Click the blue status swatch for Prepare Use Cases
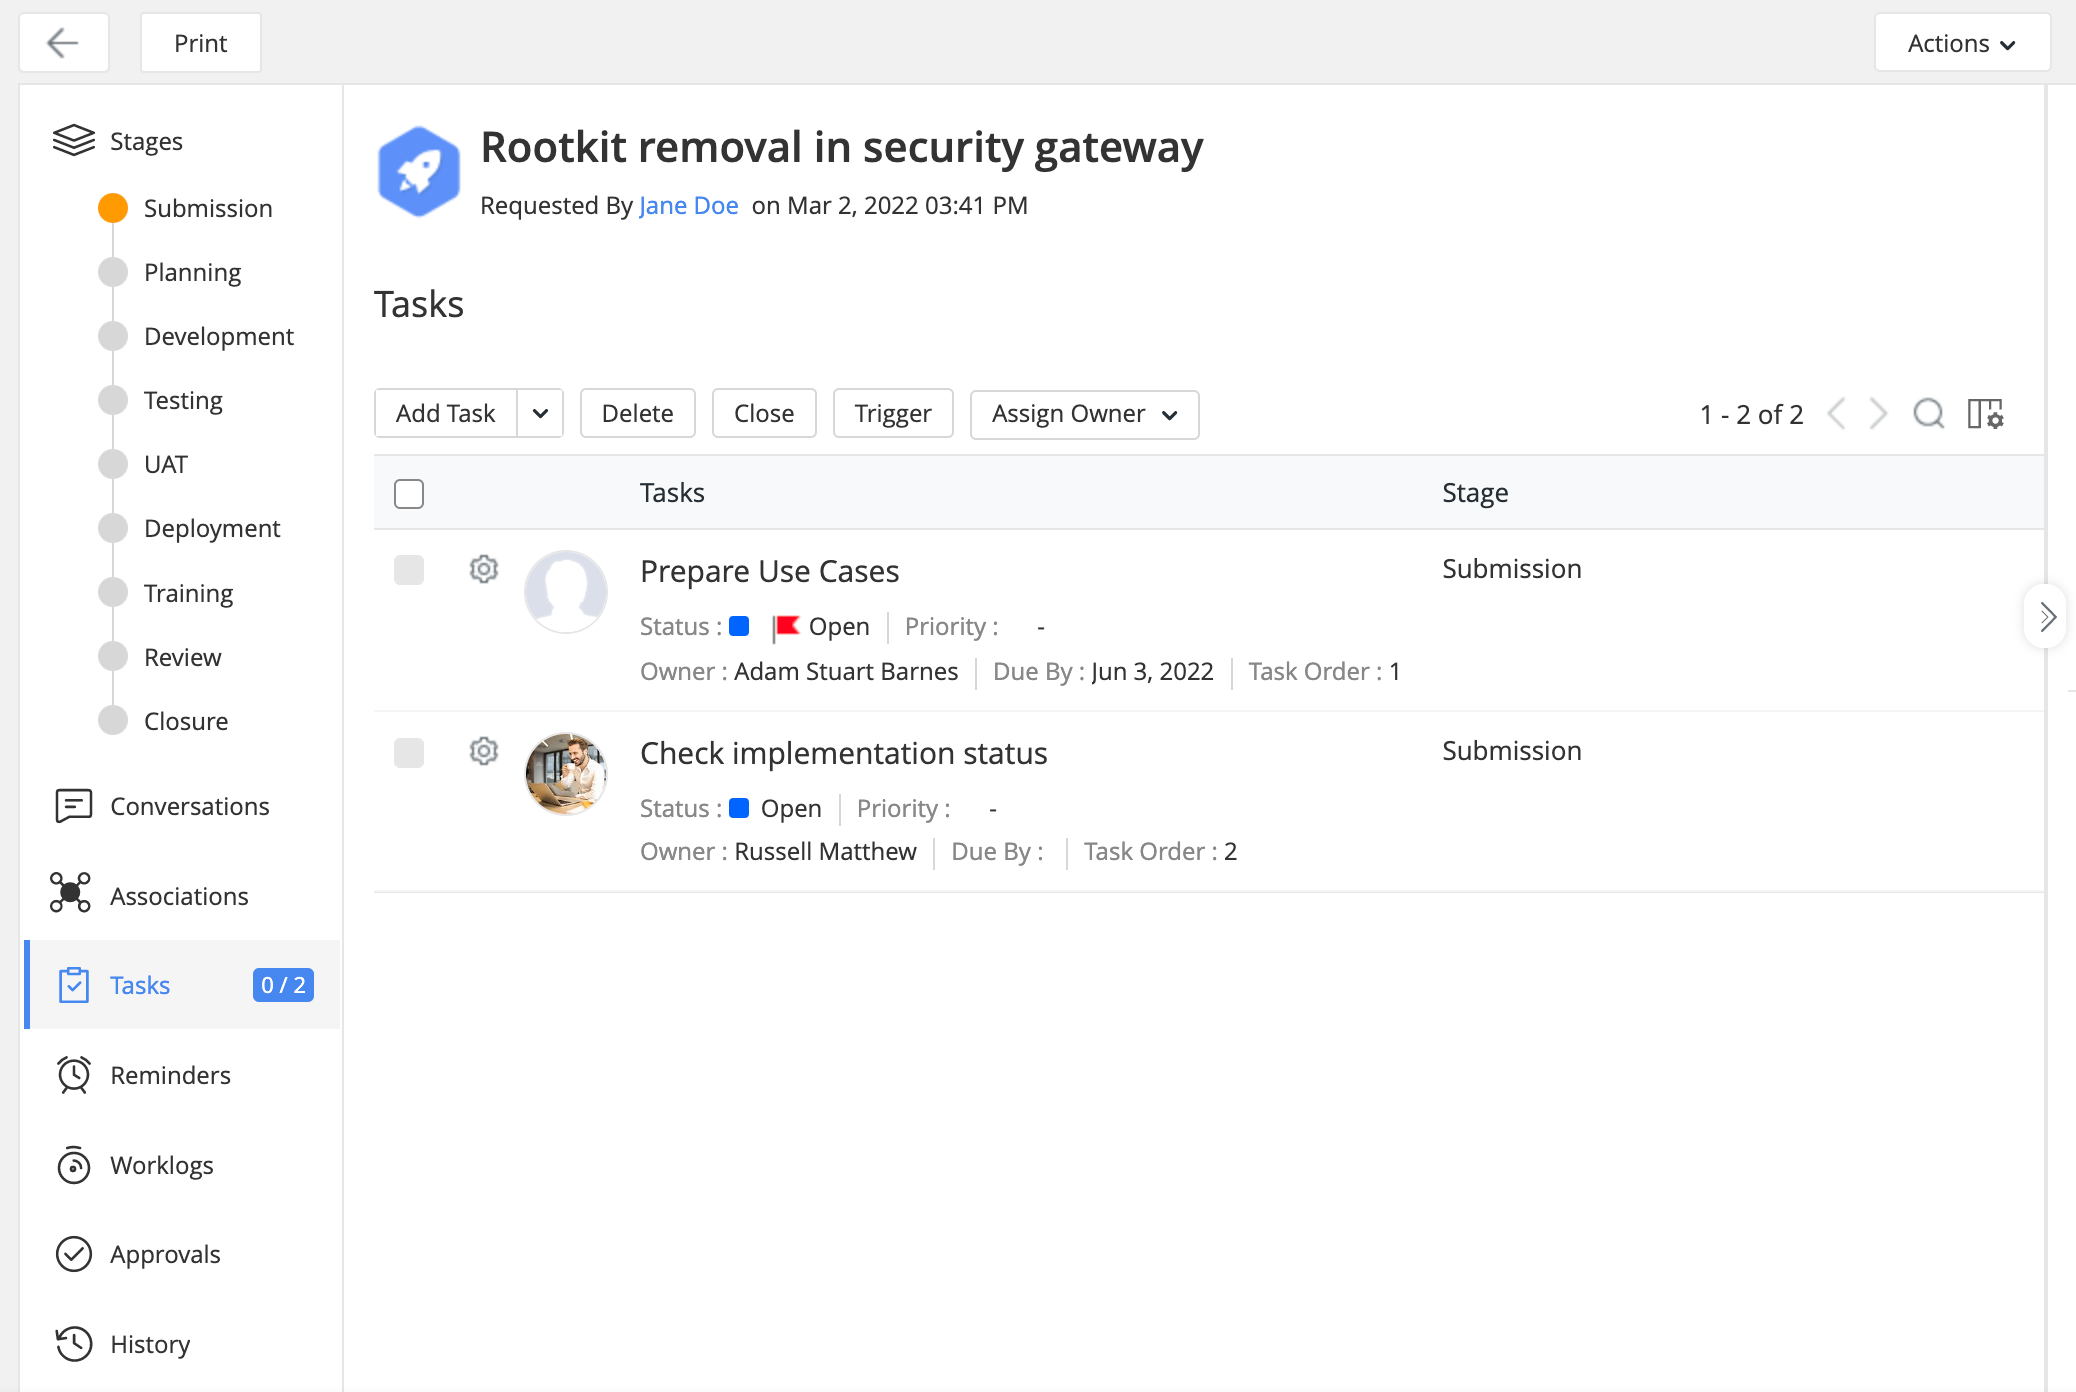The width and height of the screenshot is (2076, 1392). 739,626
